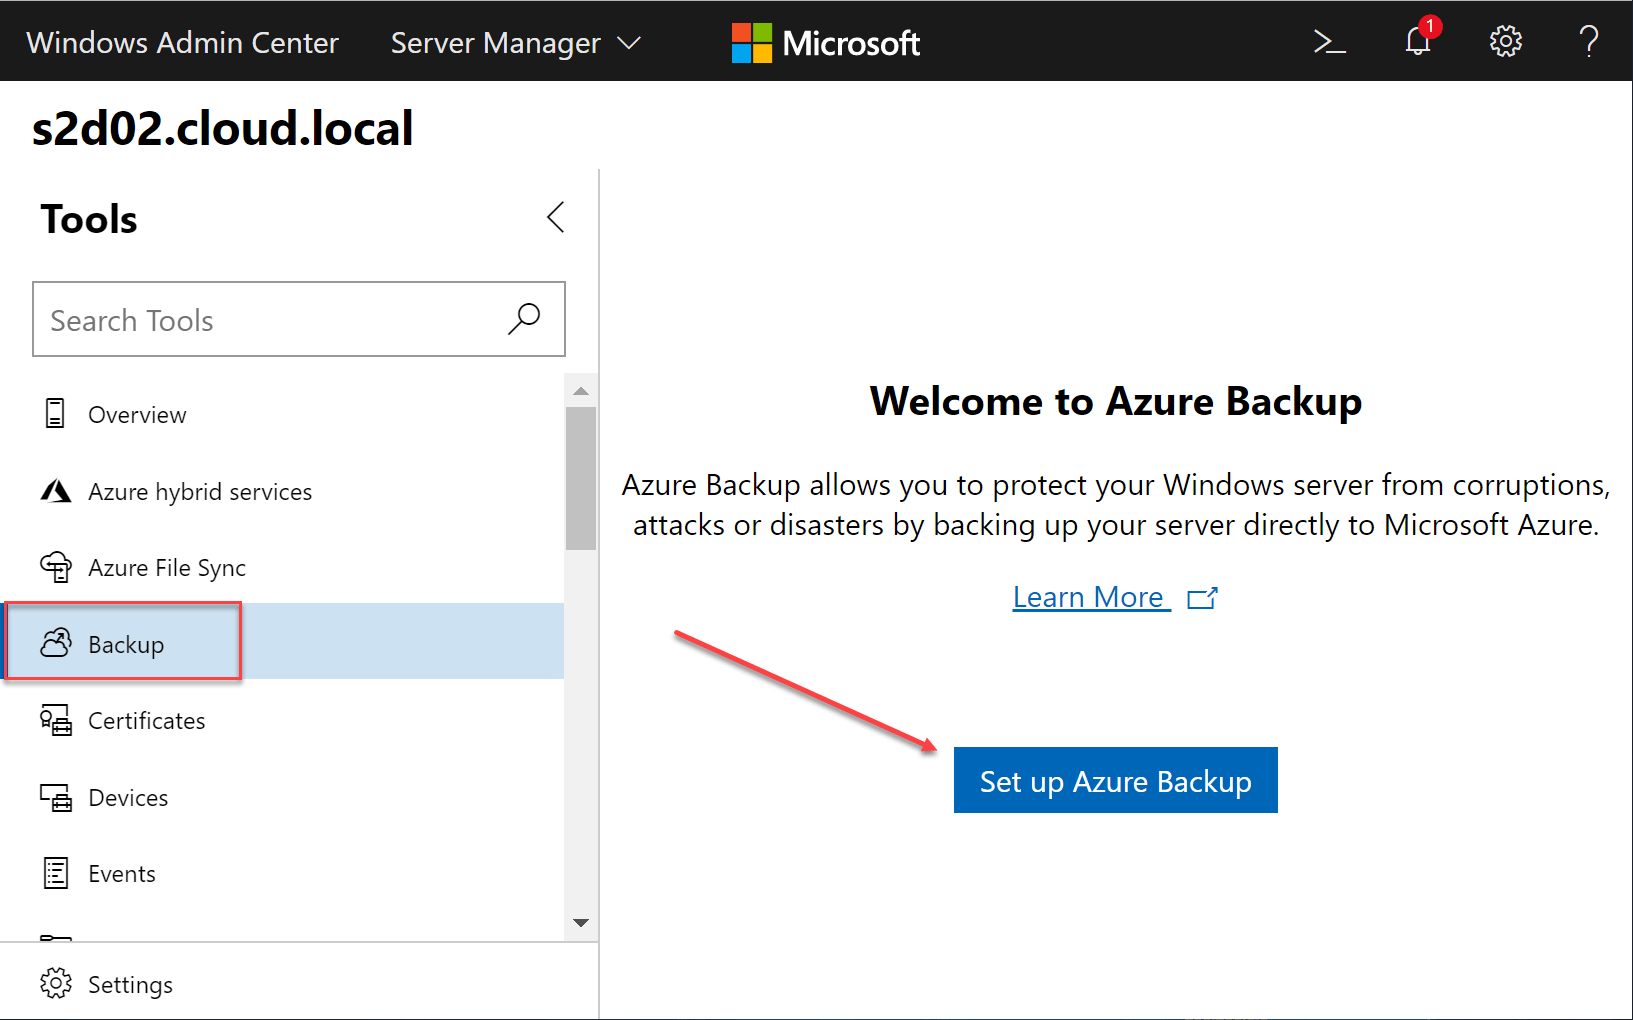
Task: Collapse the Tools panel
Action: pos(556,217)
